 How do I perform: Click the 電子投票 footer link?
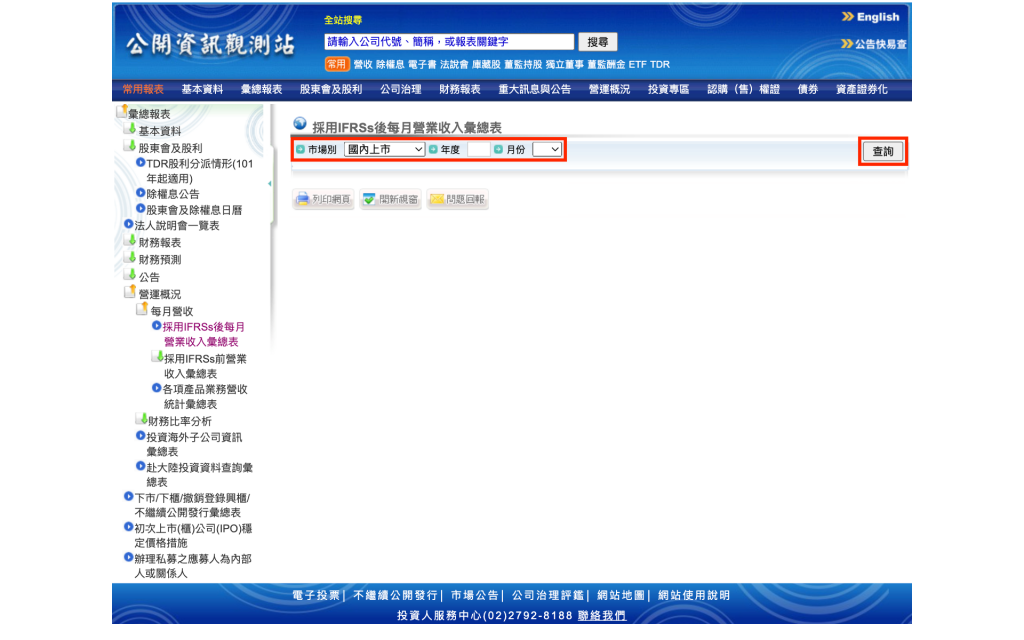pos(316,596)
